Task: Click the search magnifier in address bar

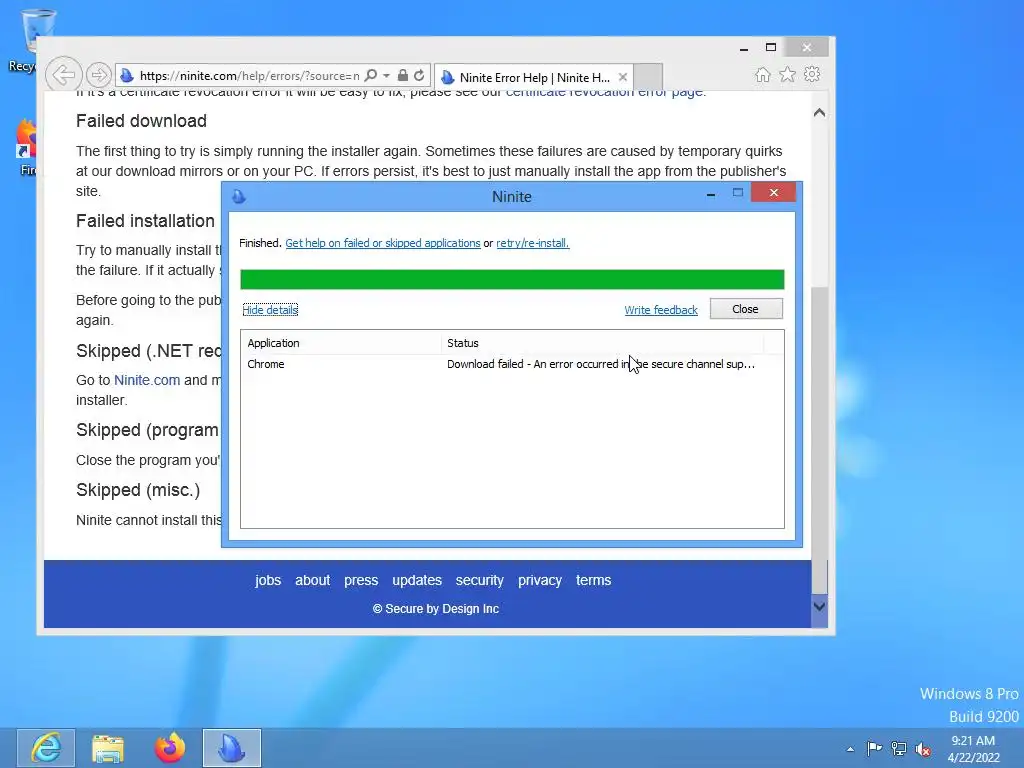Action: click(370, 75)
